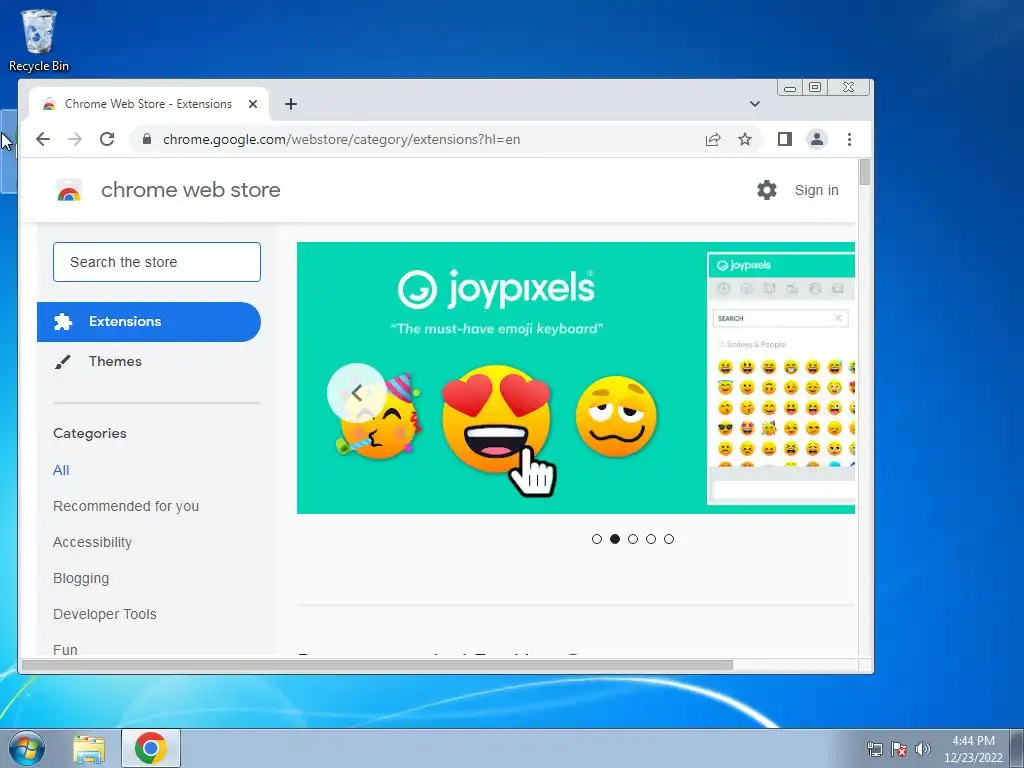Open the Windows Start menu
This screenshot has width=1024, height=768.
[27, 748]
